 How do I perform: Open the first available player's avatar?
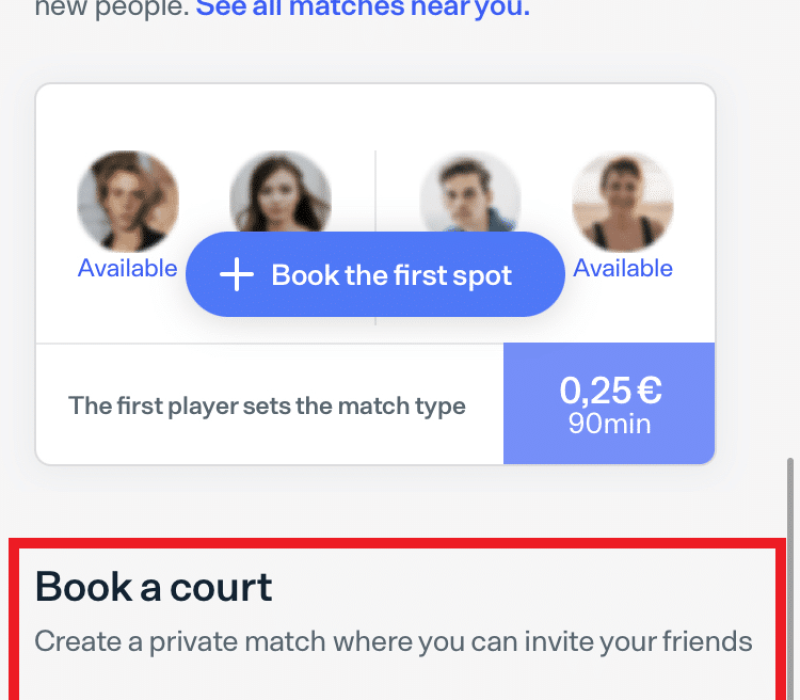coord(128,196)
